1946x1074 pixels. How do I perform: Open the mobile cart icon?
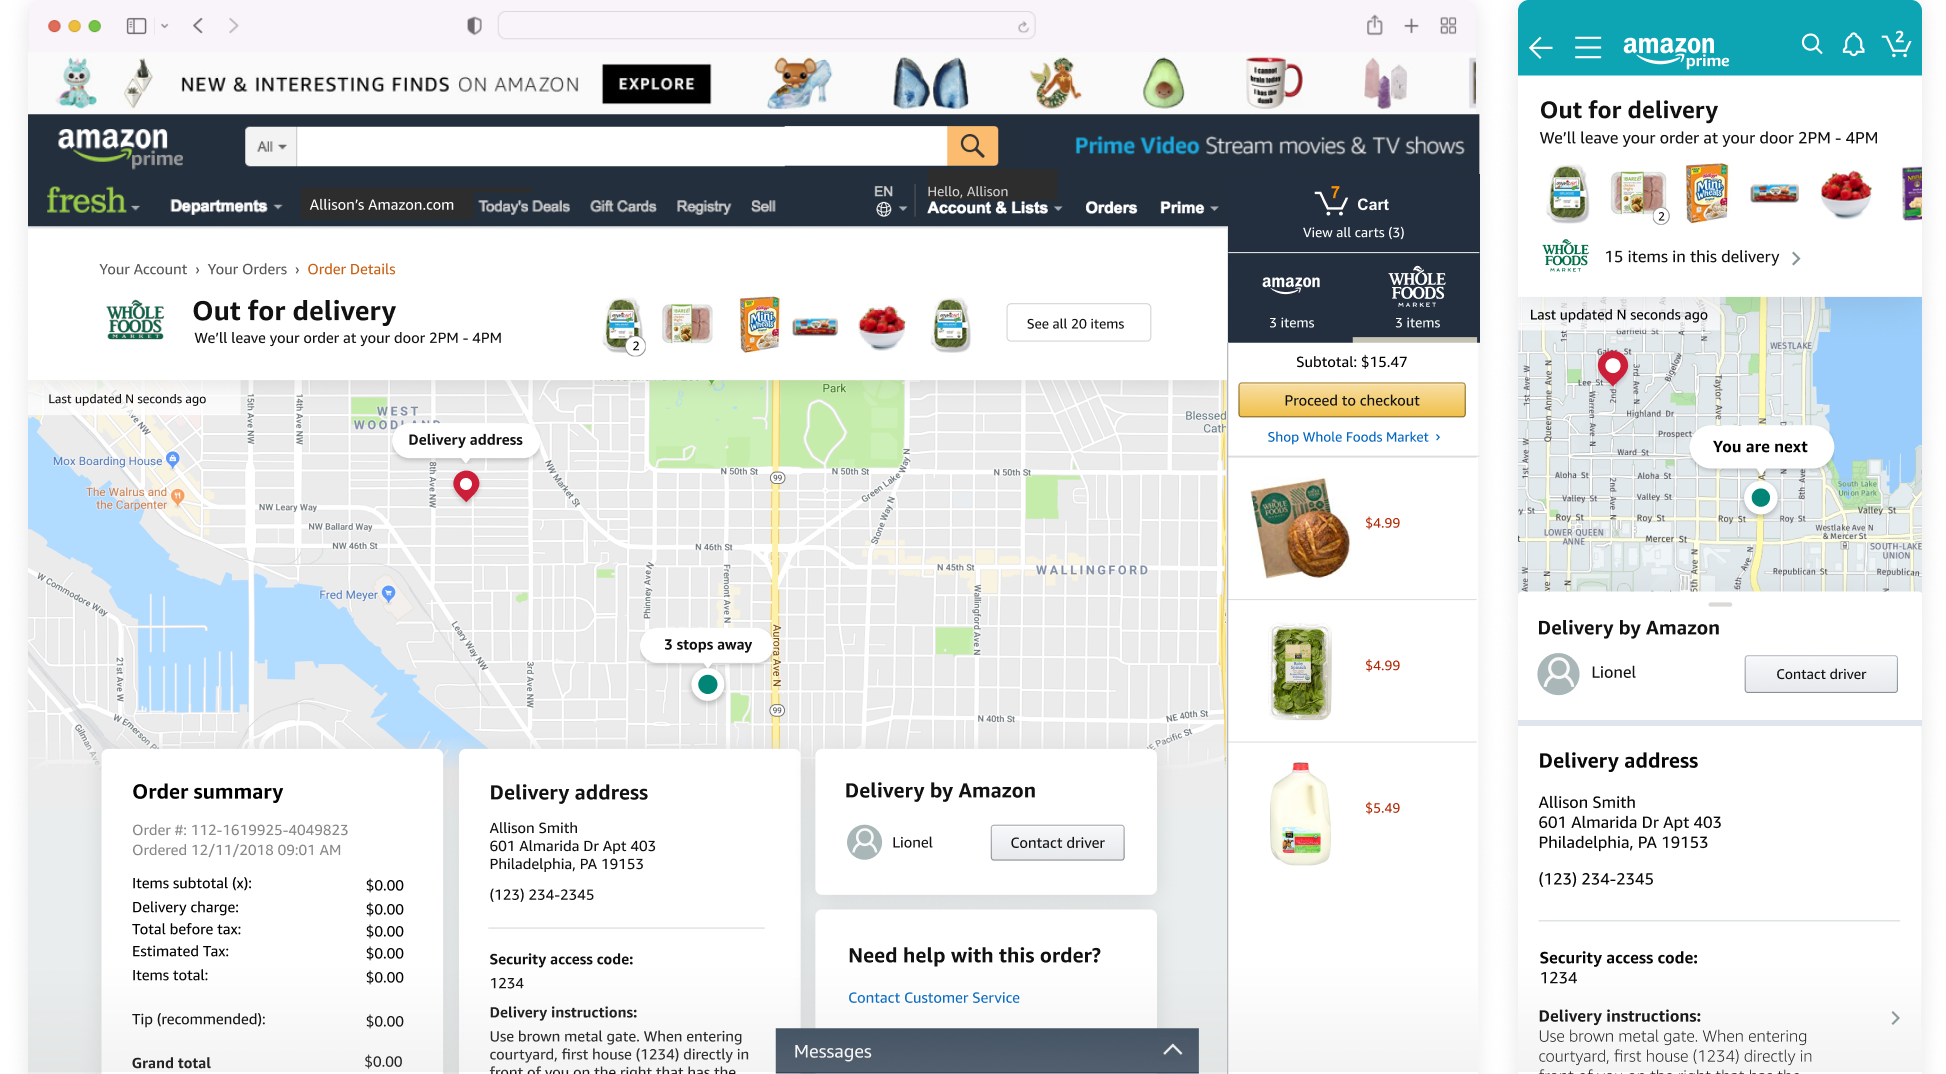point(1896,43)
